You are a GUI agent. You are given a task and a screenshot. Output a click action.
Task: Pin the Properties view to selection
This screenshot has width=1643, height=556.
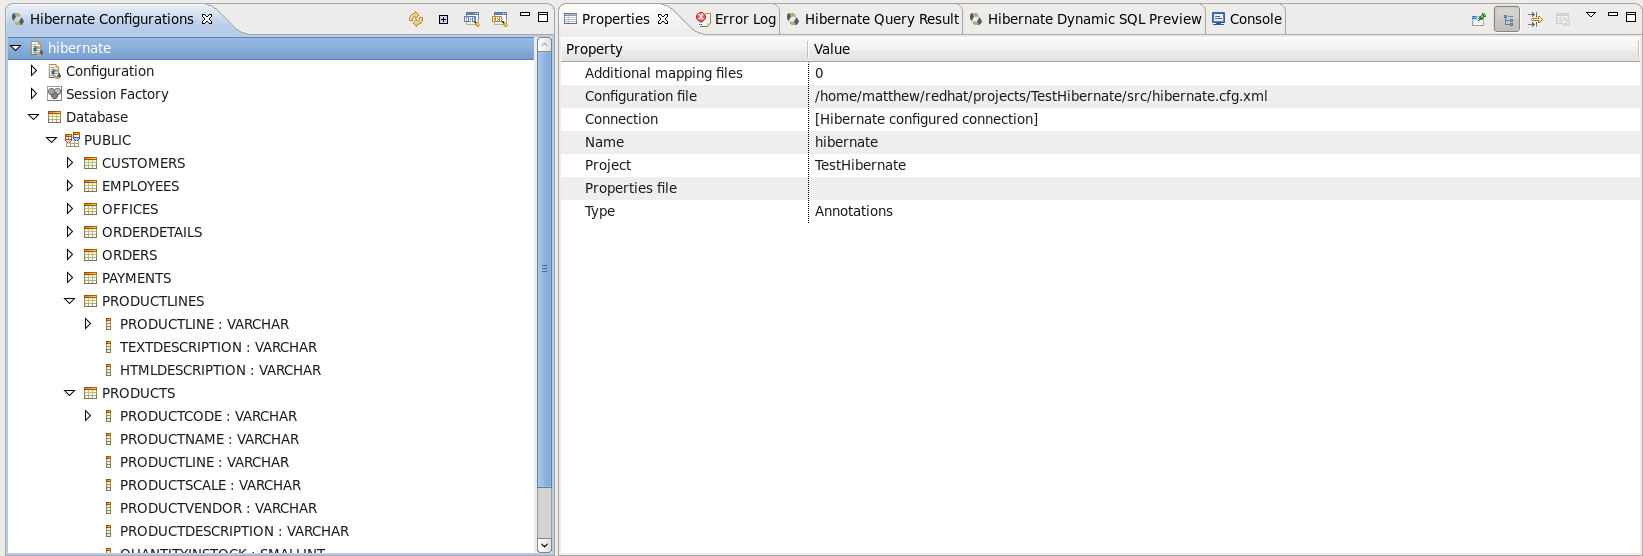tap(1478, 19)
